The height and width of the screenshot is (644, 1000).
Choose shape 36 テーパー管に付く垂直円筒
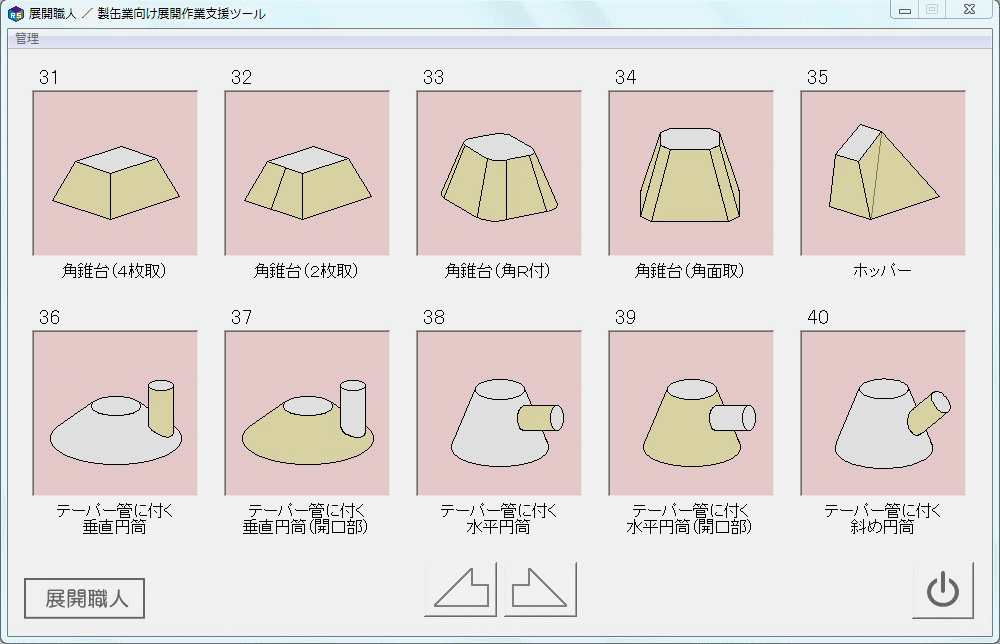tap(115, 413)
